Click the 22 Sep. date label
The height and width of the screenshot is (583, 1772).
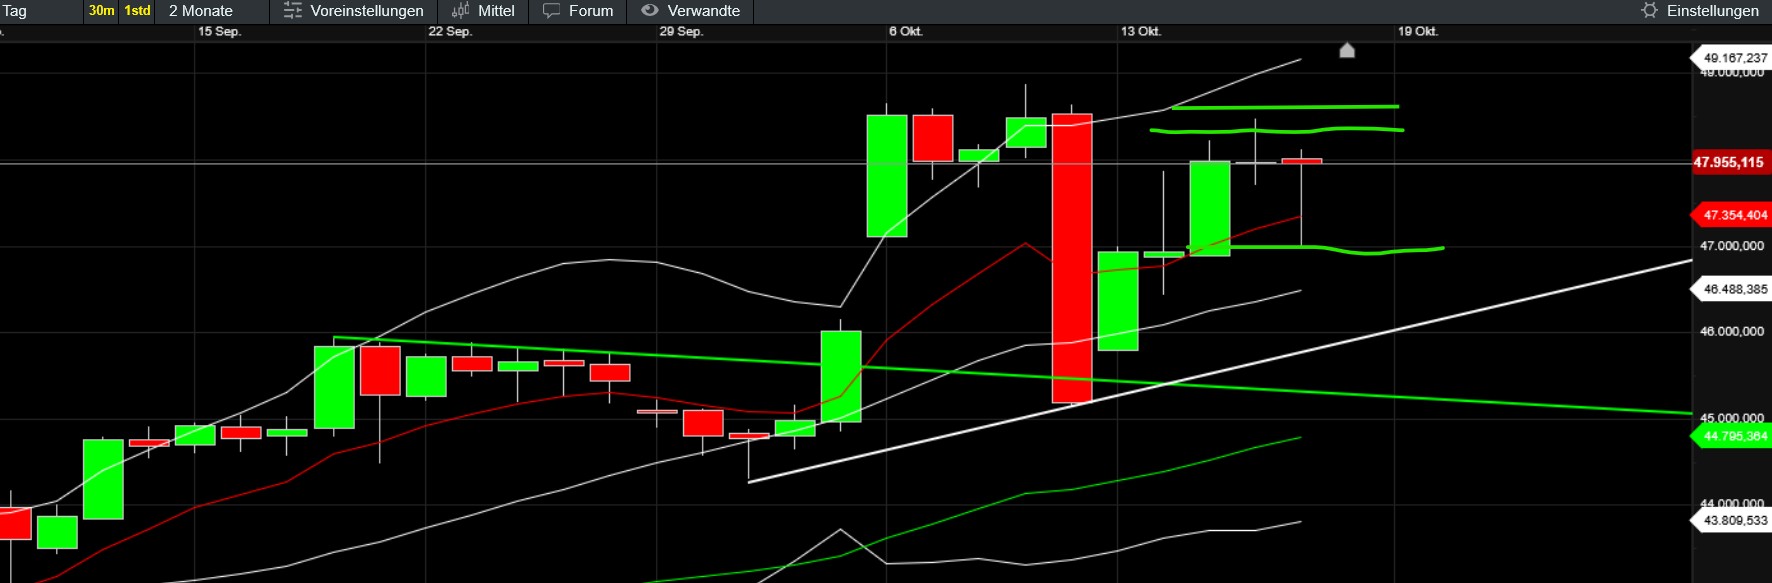(450, 32)
